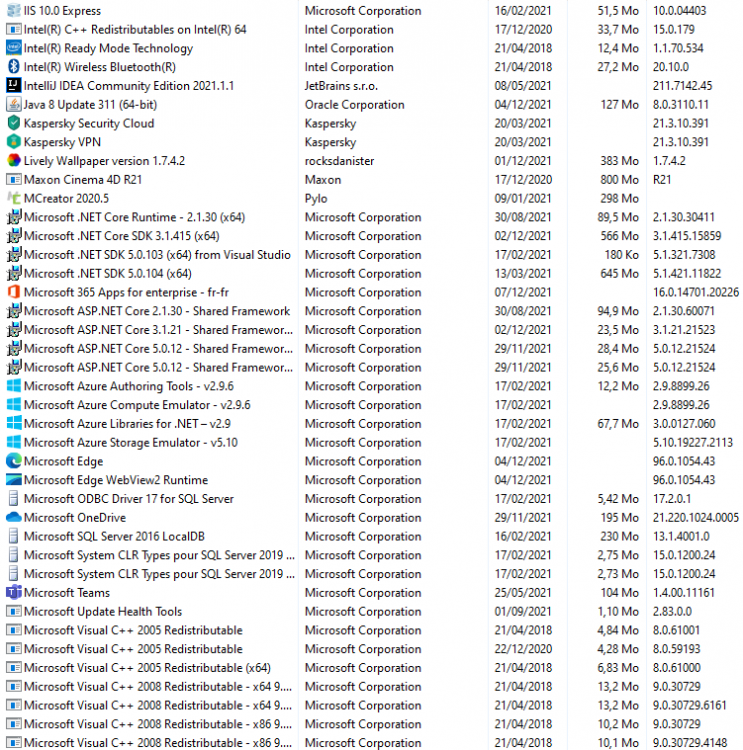This screenshot has height=750, width=743.
Task: Click the Microsoft 365 Apps Office icon
Action: 13,292
